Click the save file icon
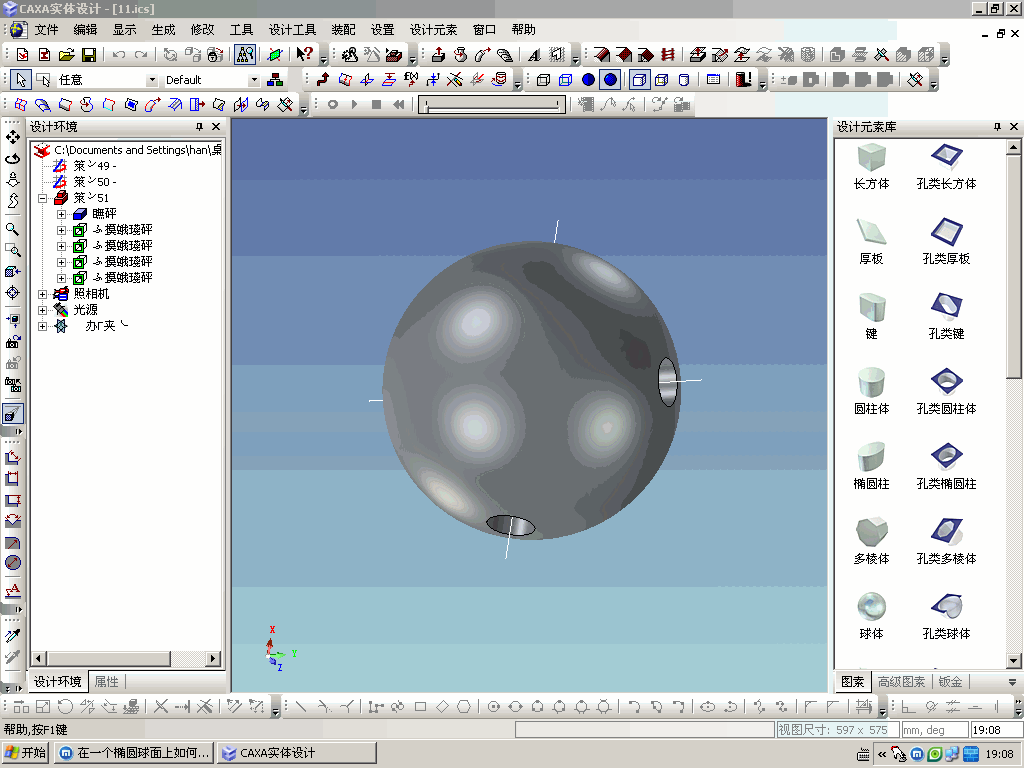Image resolution: width=1024 pixels, height=768 pixels. [x=88, y=55]
